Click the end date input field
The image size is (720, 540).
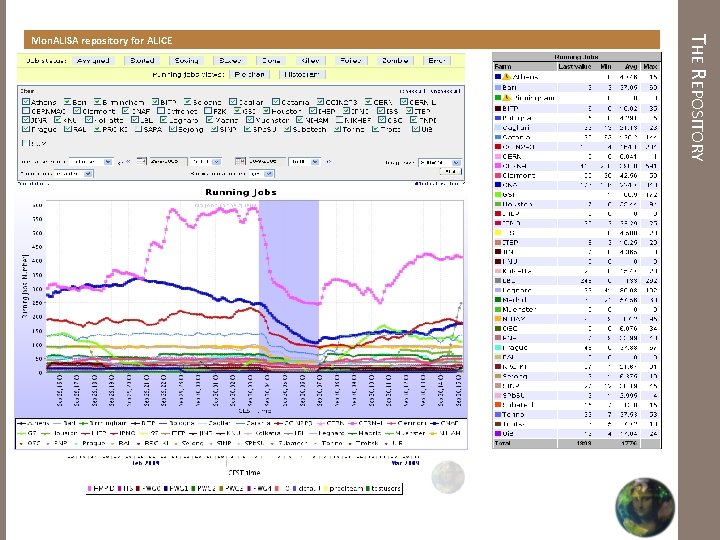pyautogui.click(x=267, y=162)
